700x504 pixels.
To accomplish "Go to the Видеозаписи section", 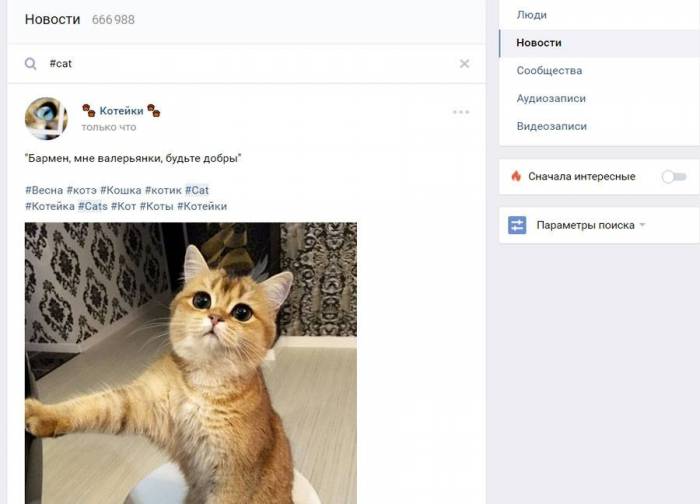I will 551,127.
